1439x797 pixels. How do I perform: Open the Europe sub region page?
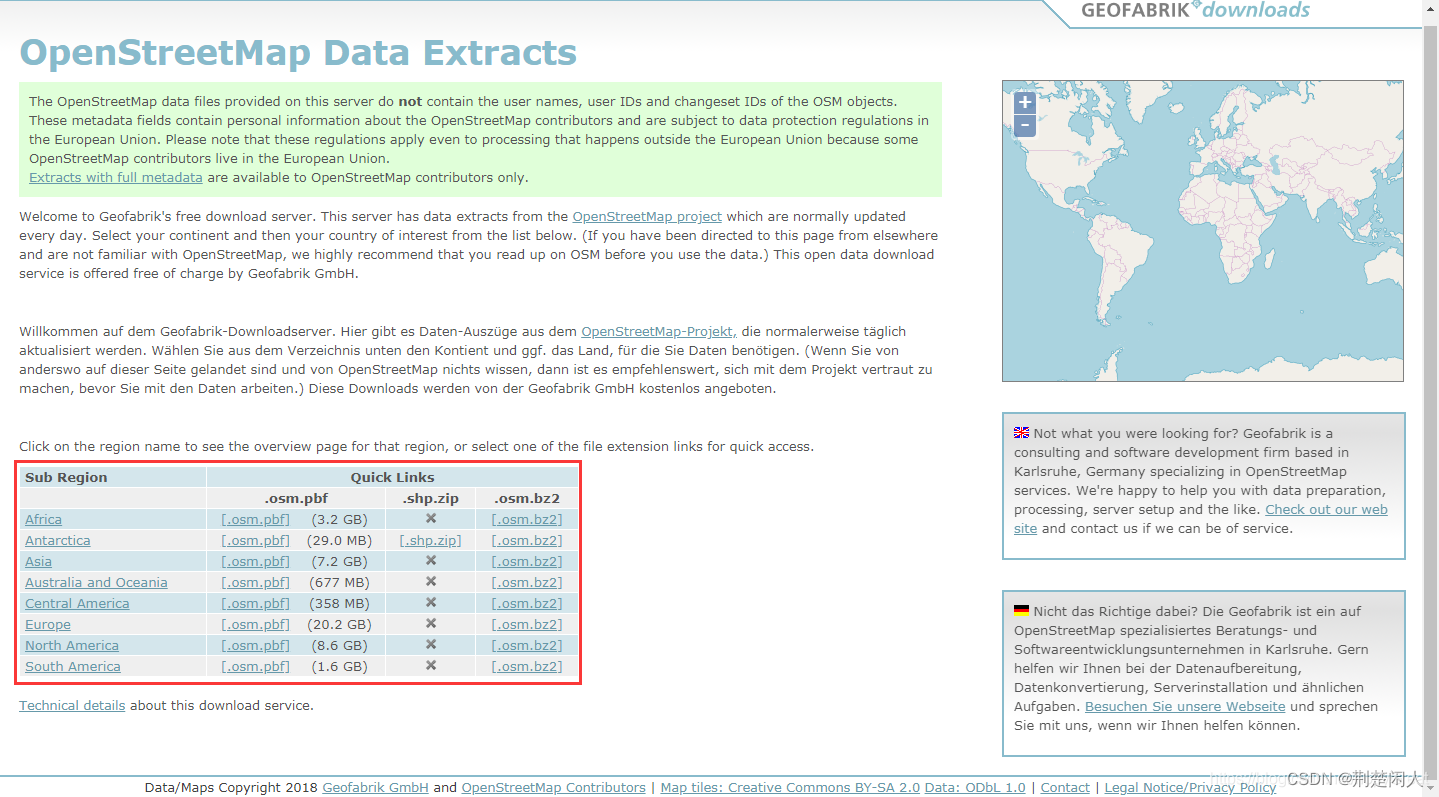[x=48, y=624]
